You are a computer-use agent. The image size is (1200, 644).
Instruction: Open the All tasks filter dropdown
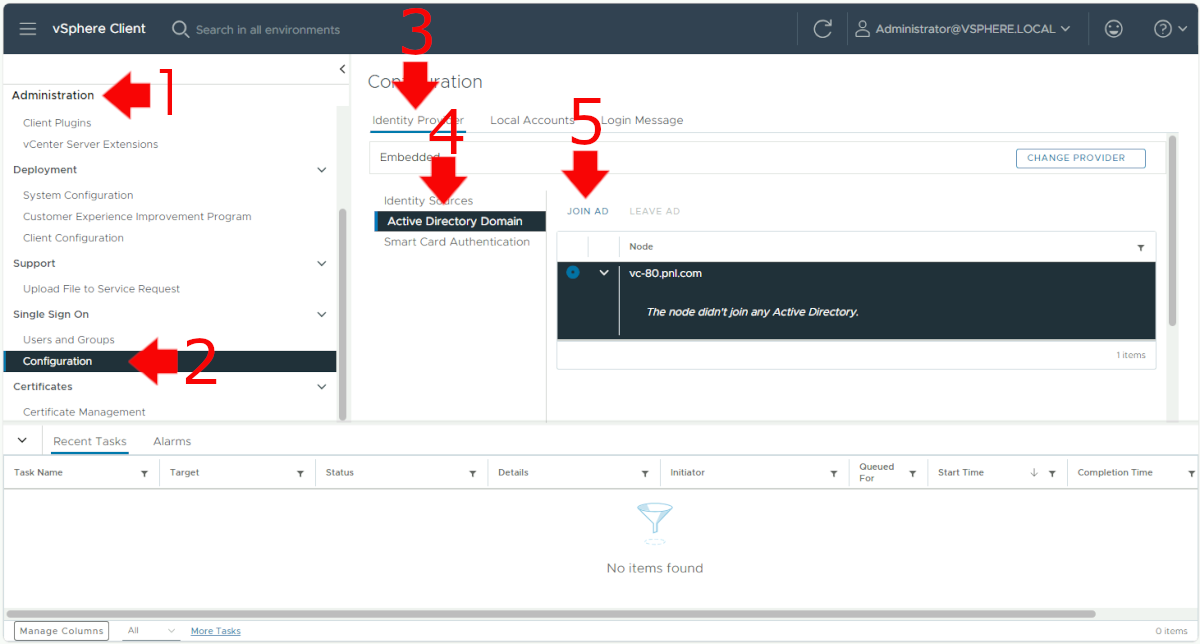click(151, 631)
